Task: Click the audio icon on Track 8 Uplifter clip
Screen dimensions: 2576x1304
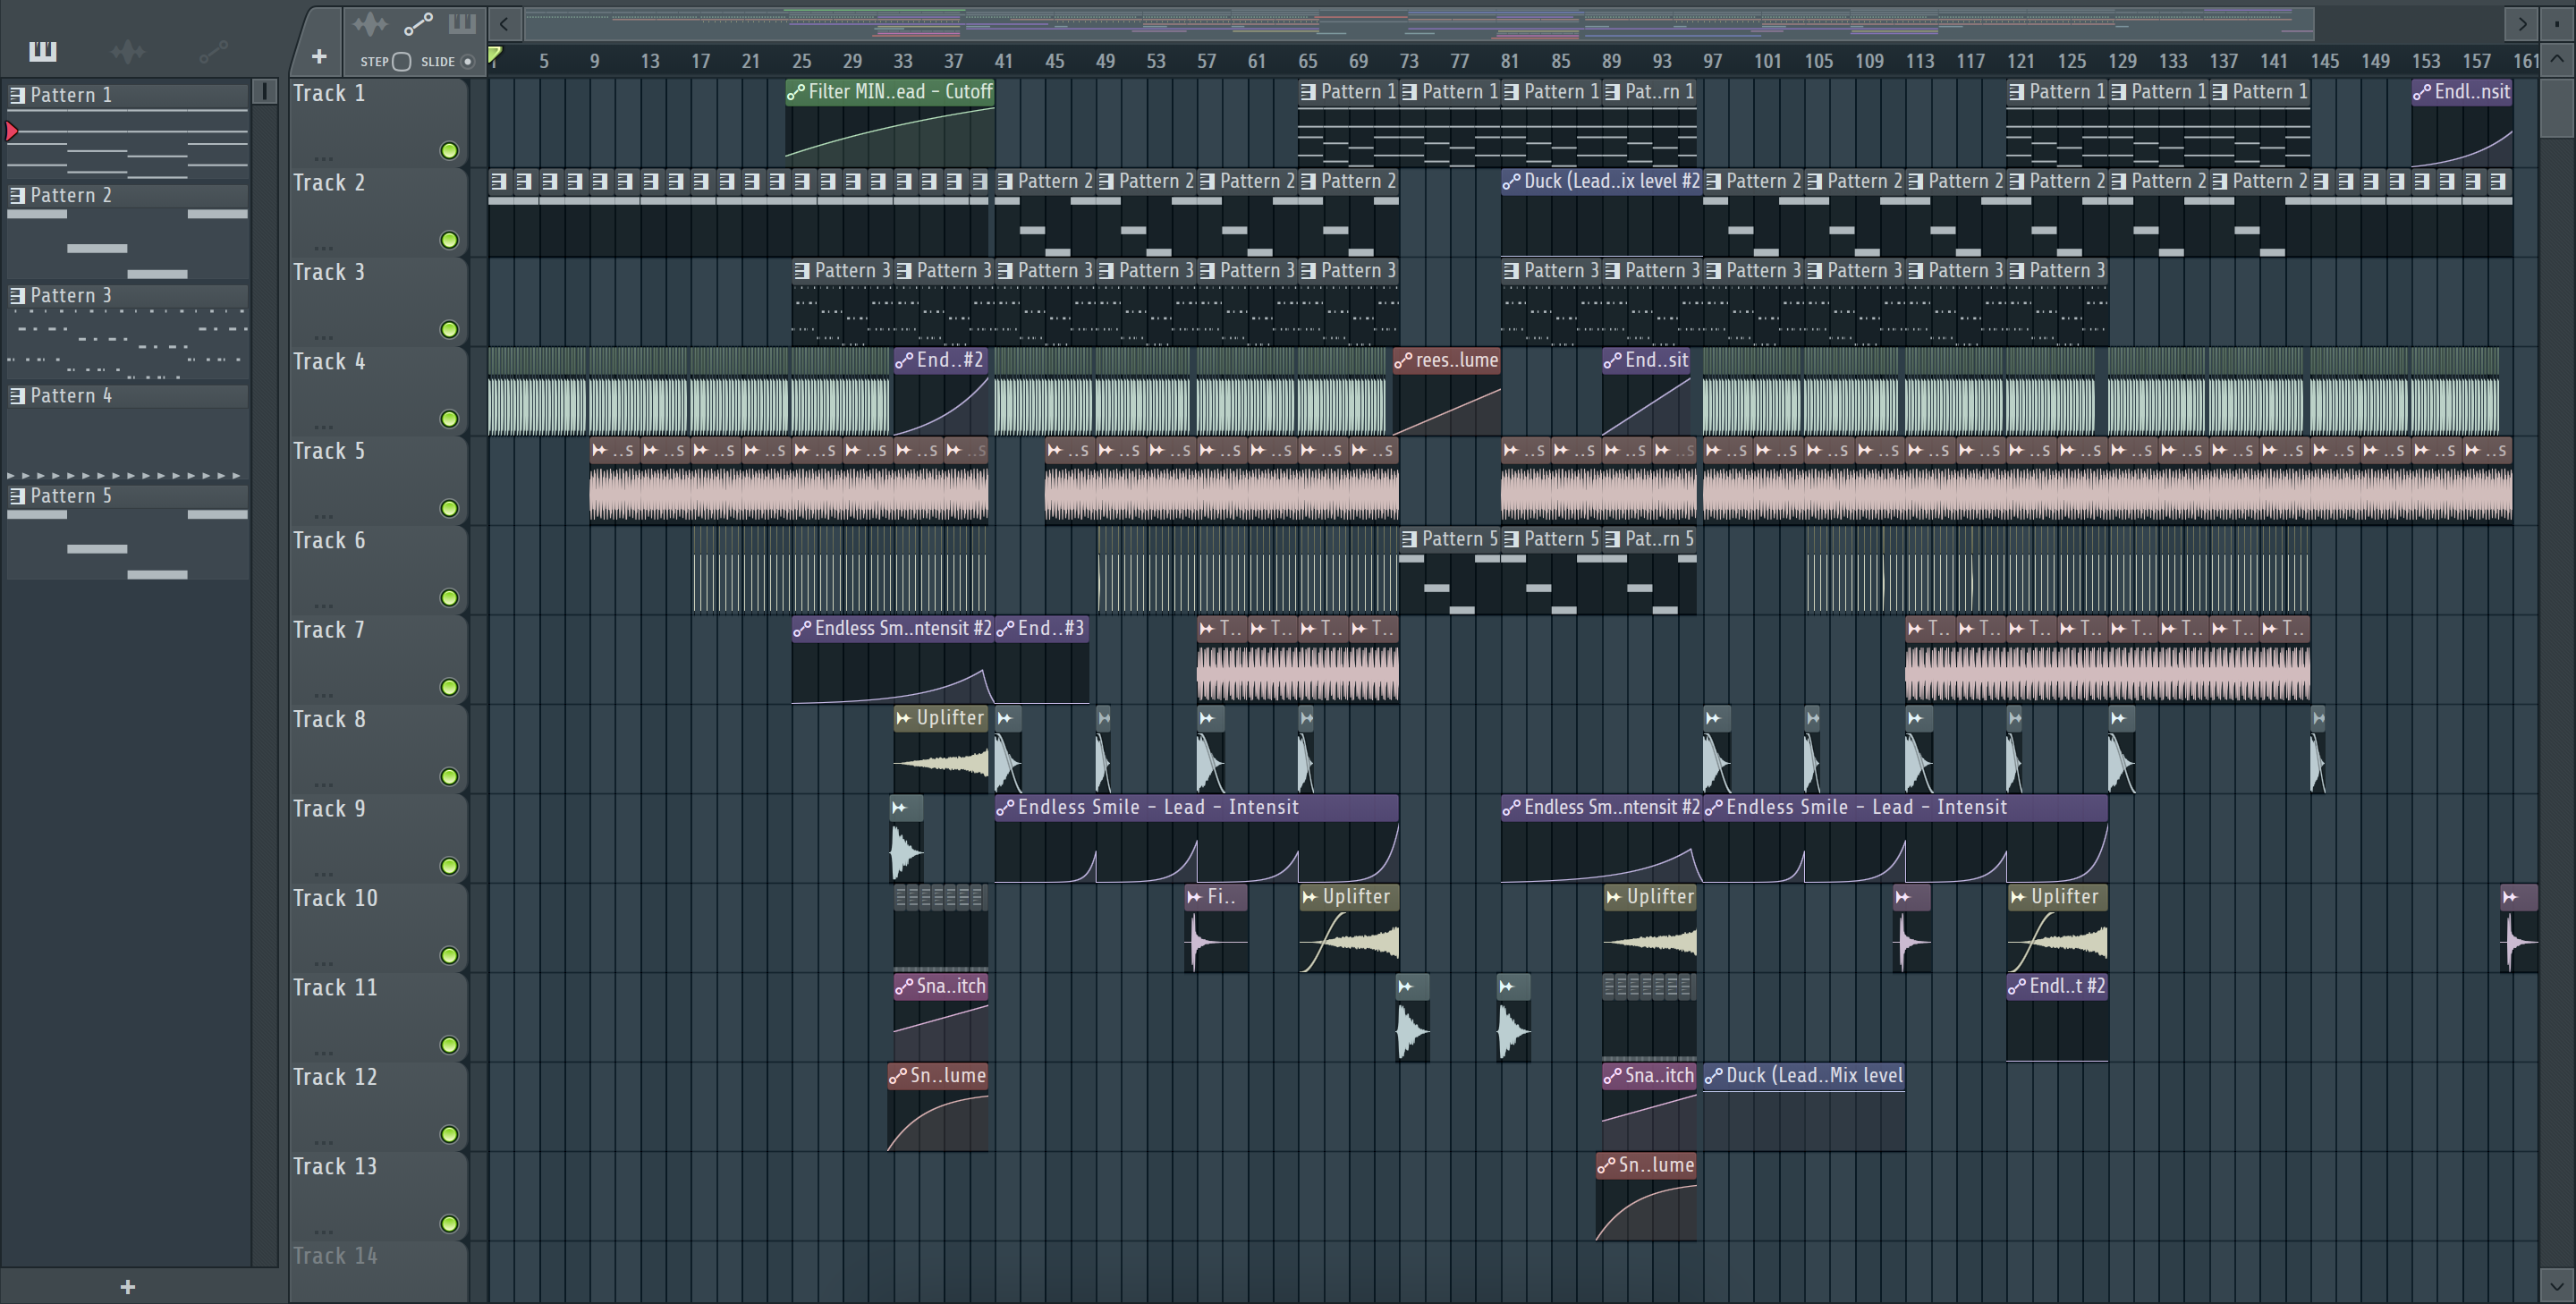Action: point(904,718)
